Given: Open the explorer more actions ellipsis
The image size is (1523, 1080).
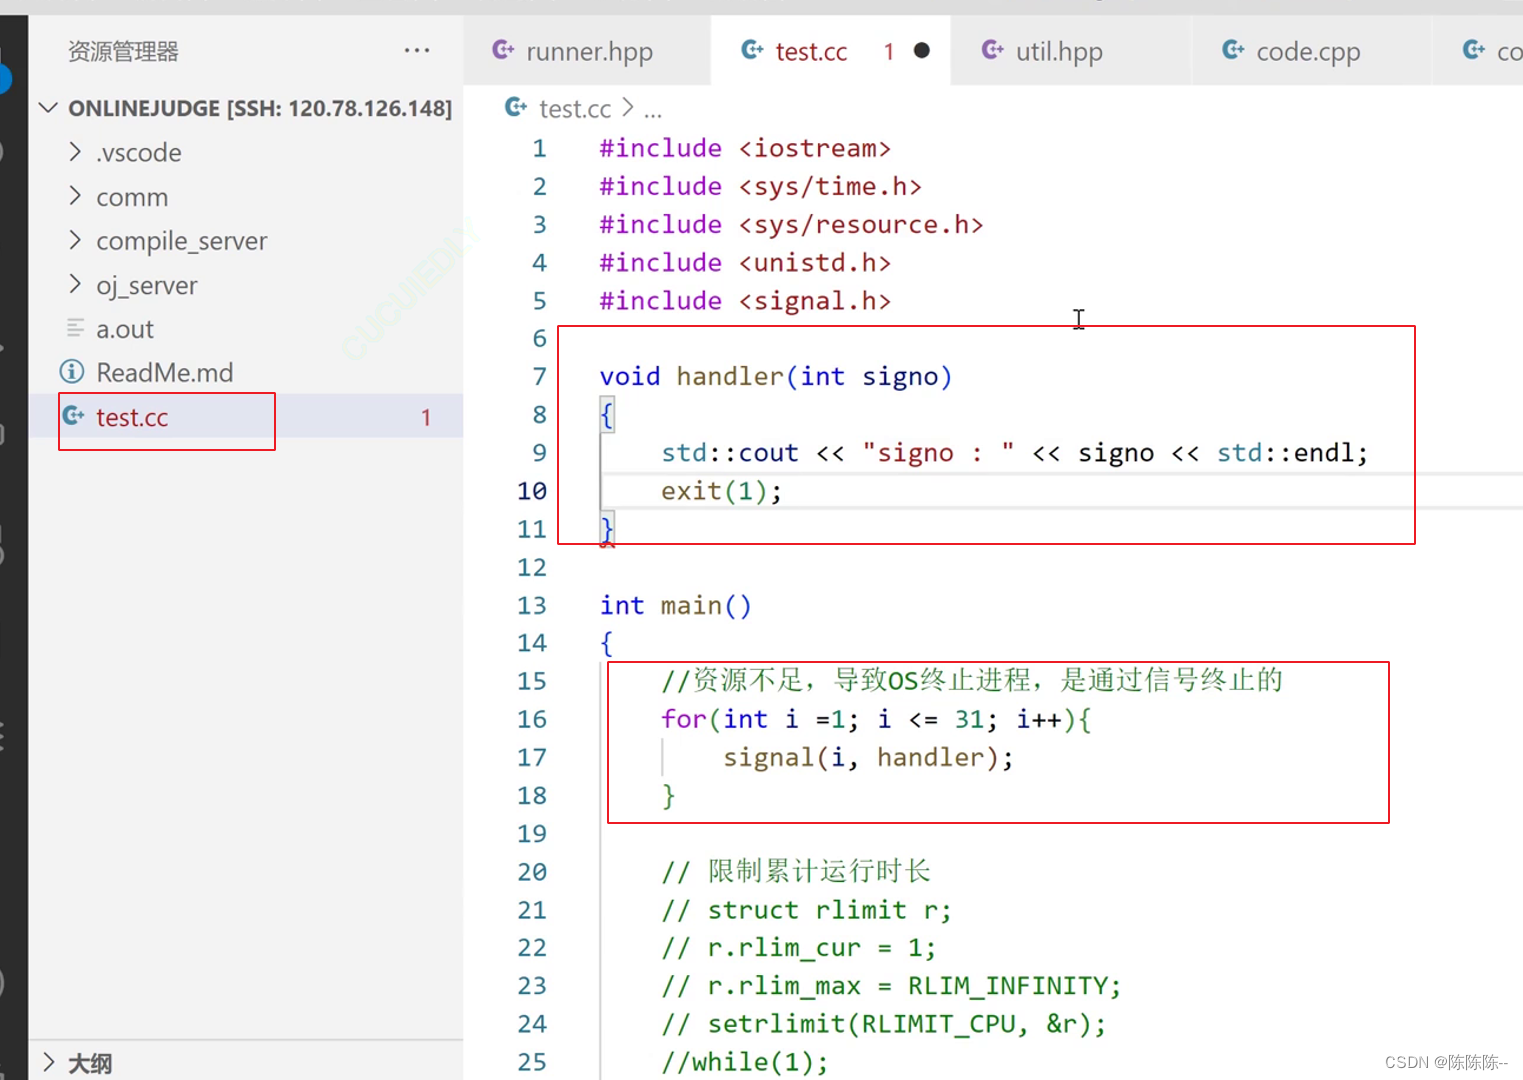Looking at the screenshot, I should pos(417,50).
